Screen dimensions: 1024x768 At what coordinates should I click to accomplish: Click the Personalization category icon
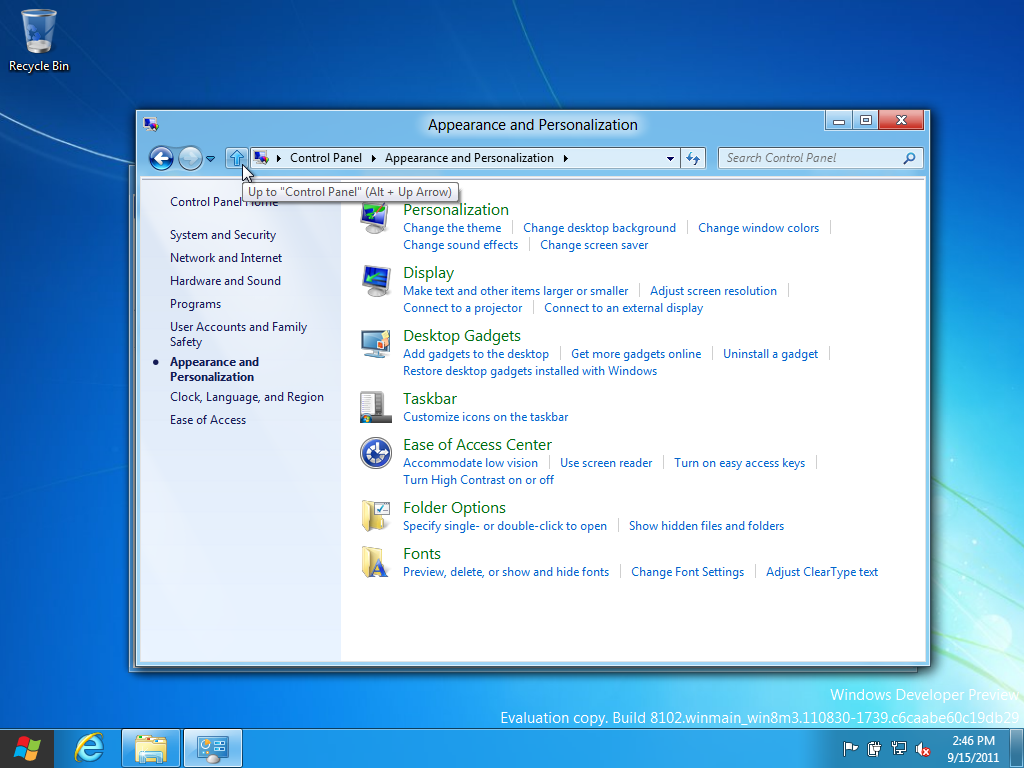[x=375, y=217]
